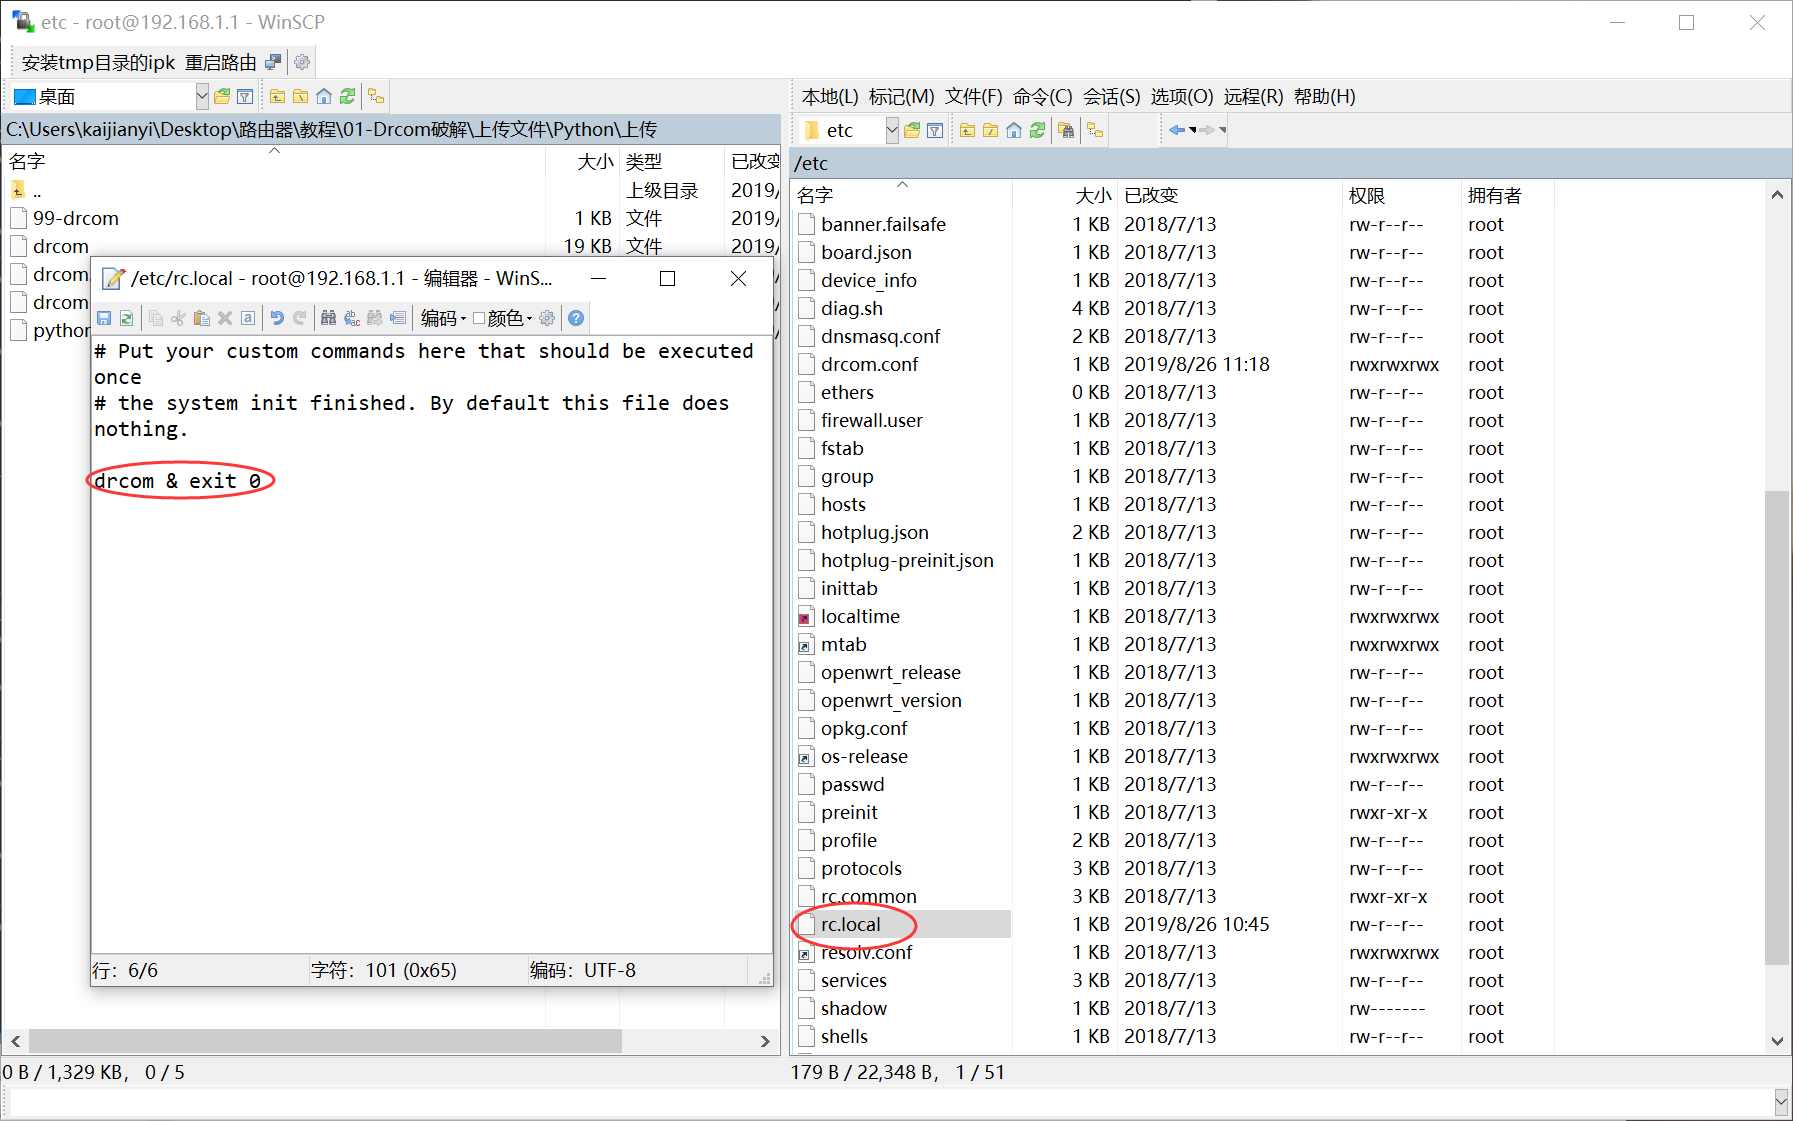Screen dimensions: 1793x1121
Task: Select passwd in the remote list
Action: click(852, 784)
